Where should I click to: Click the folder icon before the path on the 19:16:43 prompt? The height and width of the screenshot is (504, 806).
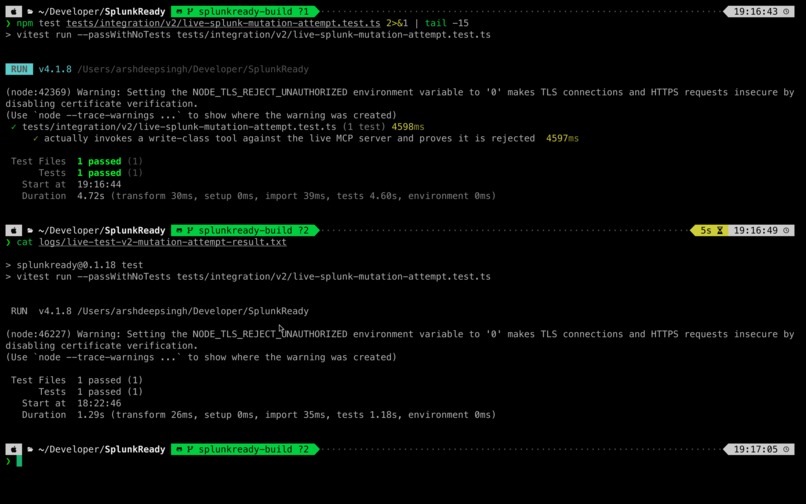tap(30, 11)
